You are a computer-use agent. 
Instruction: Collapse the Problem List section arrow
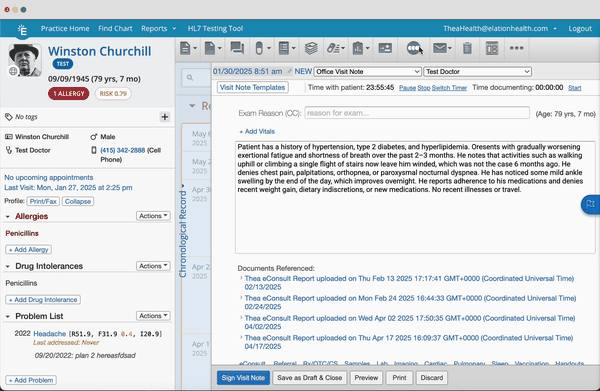[x=8, y=316]
